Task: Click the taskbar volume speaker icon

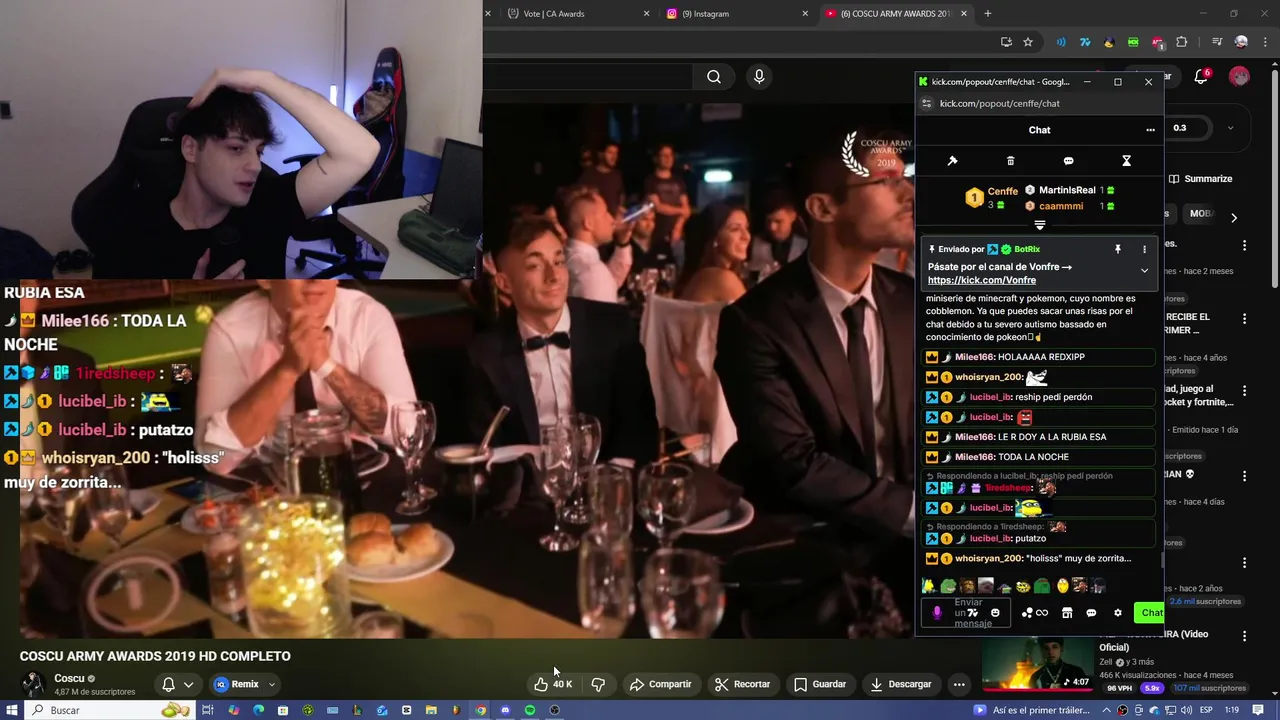Action: click(x=1184, y=710)
